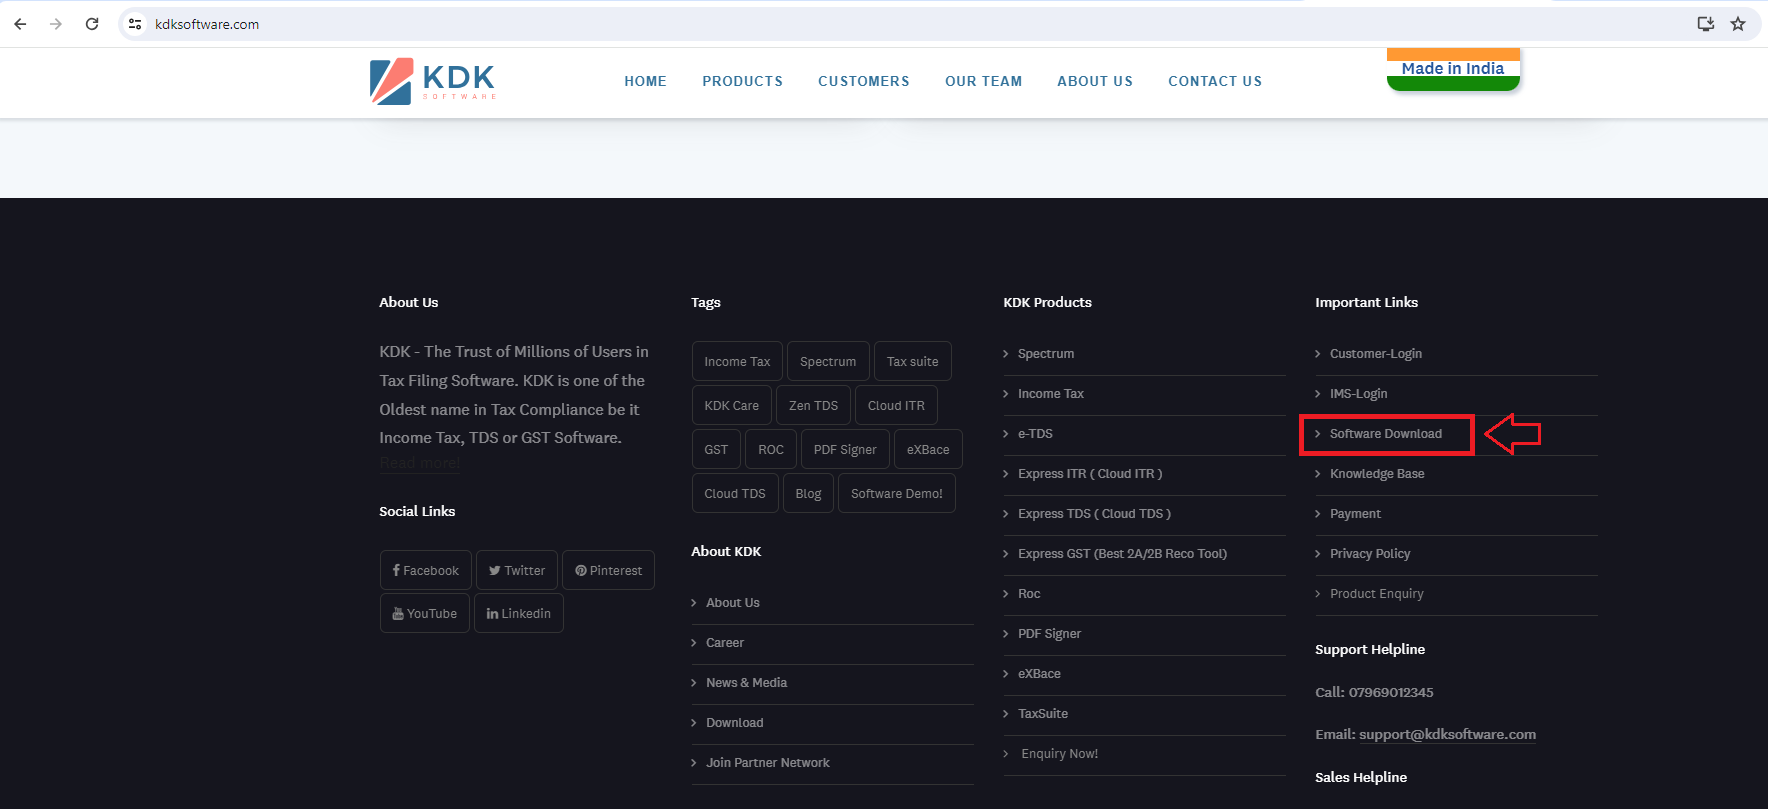
Task: Open PDF Signer in KDK Products list
Action: pyautogui.click(x=1049, y=633)
